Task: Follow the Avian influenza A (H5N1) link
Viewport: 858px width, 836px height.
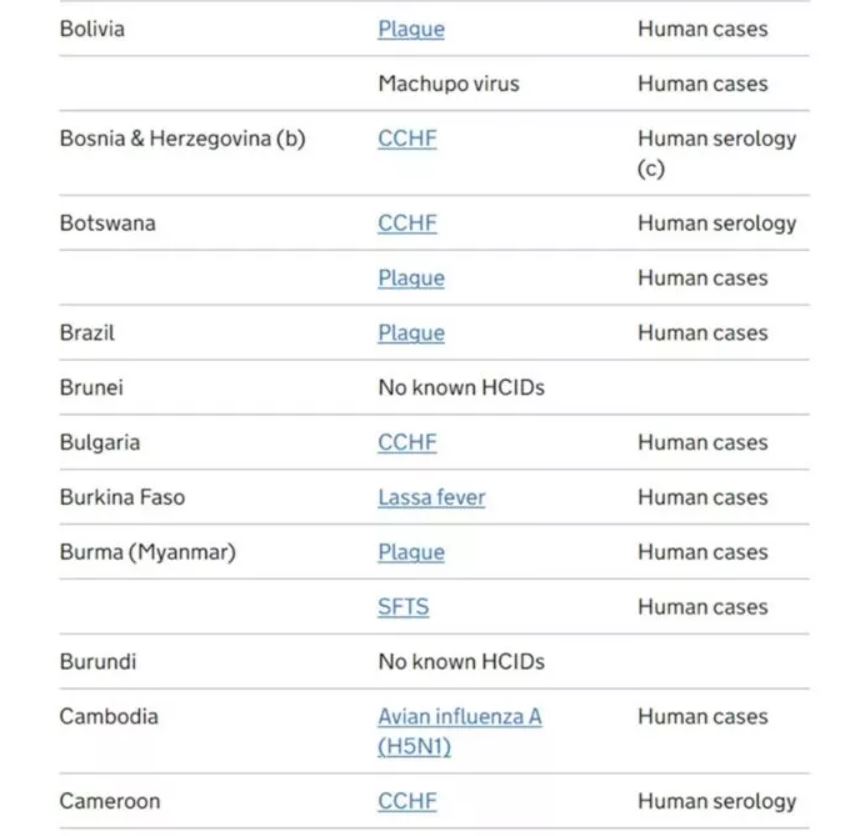Action: [x=459, y=731]
